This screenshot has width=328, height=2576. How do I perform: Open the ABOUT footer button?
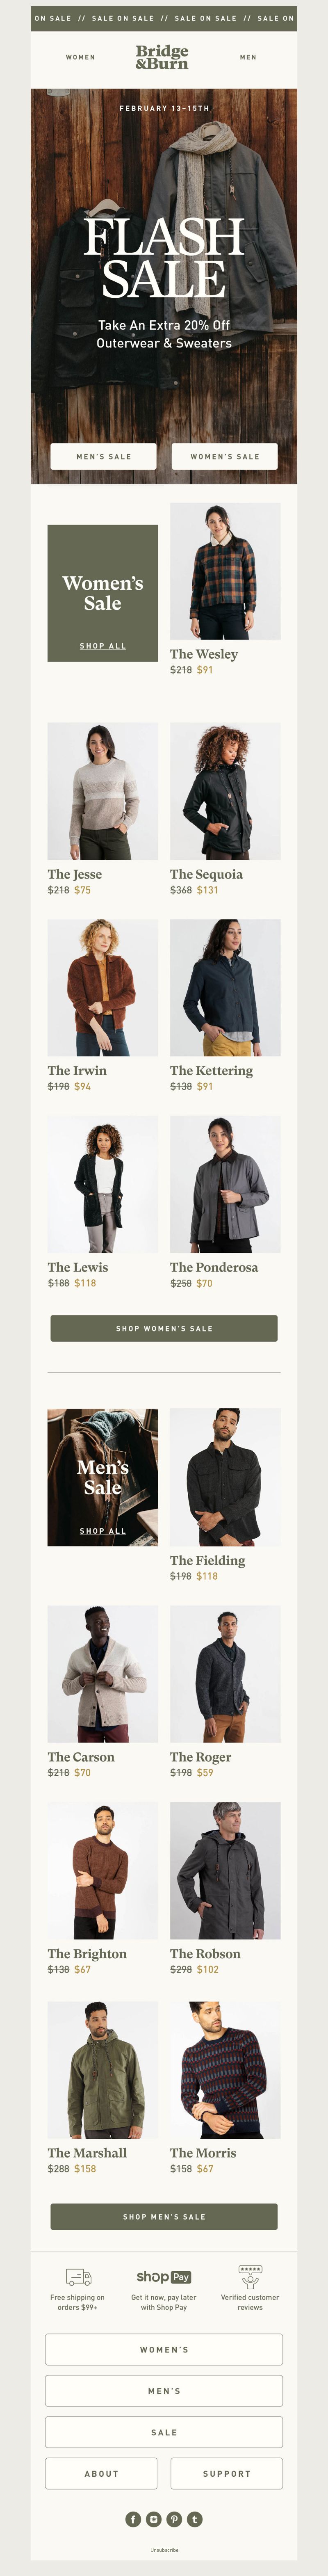click(101, 2473)
